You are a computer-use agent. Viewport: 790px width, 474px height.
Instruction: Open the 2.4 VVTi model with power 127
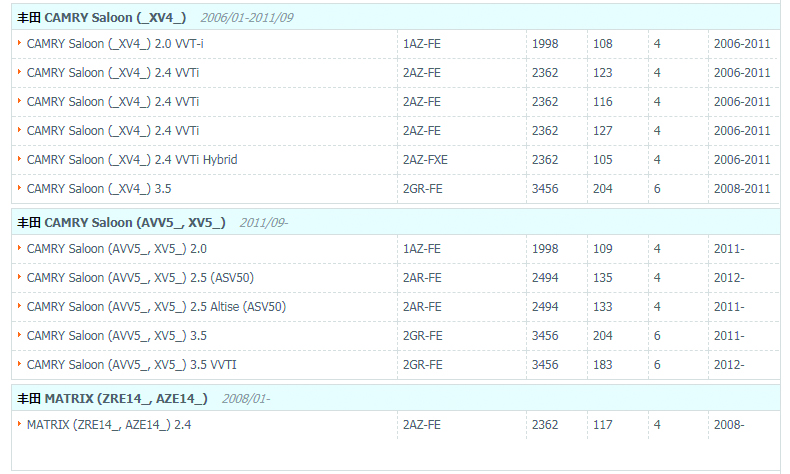click(x=113, y=131)
